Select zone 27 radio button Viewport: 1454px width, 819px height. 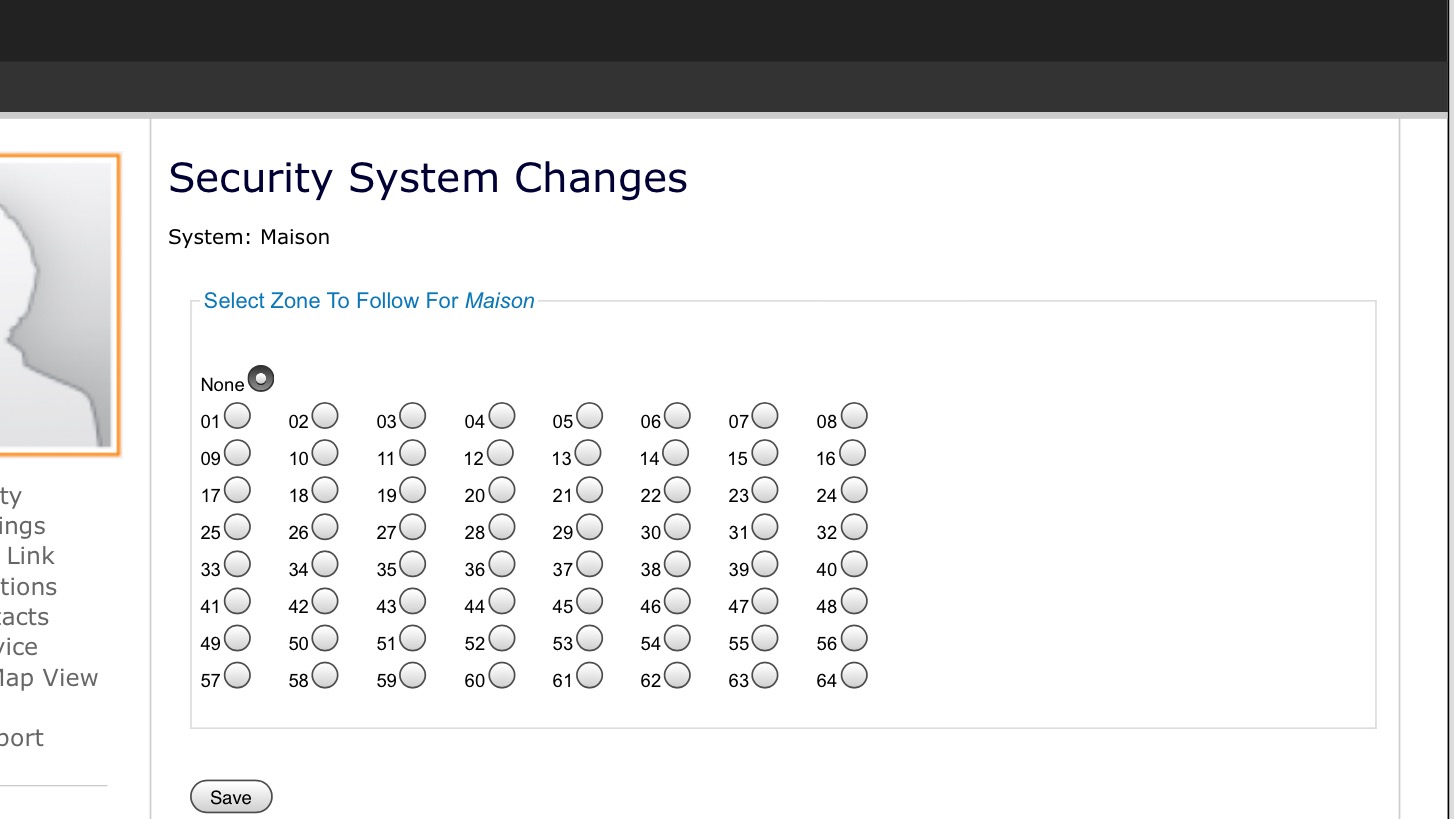tap(413, 527)
